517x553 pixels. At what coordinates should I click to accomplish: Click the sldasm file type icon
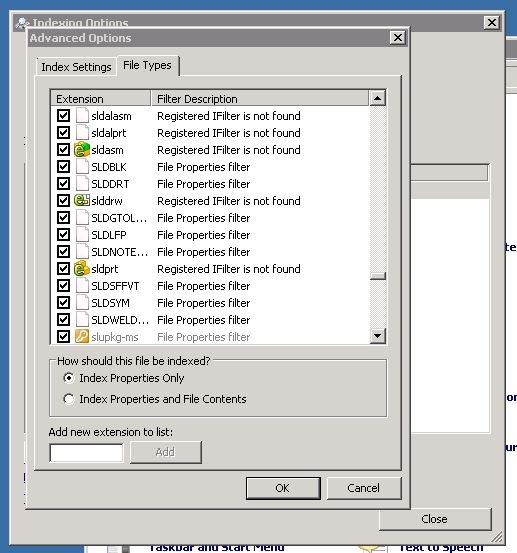82,150
